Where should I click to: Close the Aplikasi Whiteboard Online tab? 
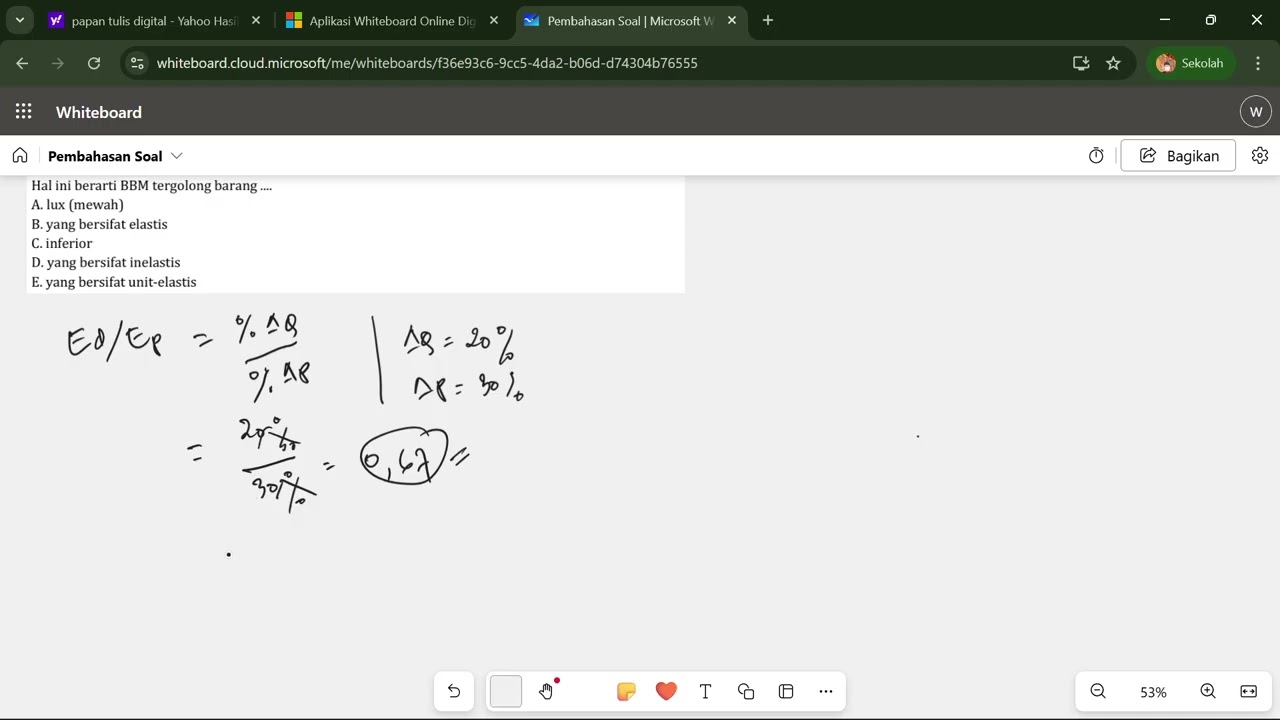494,20
